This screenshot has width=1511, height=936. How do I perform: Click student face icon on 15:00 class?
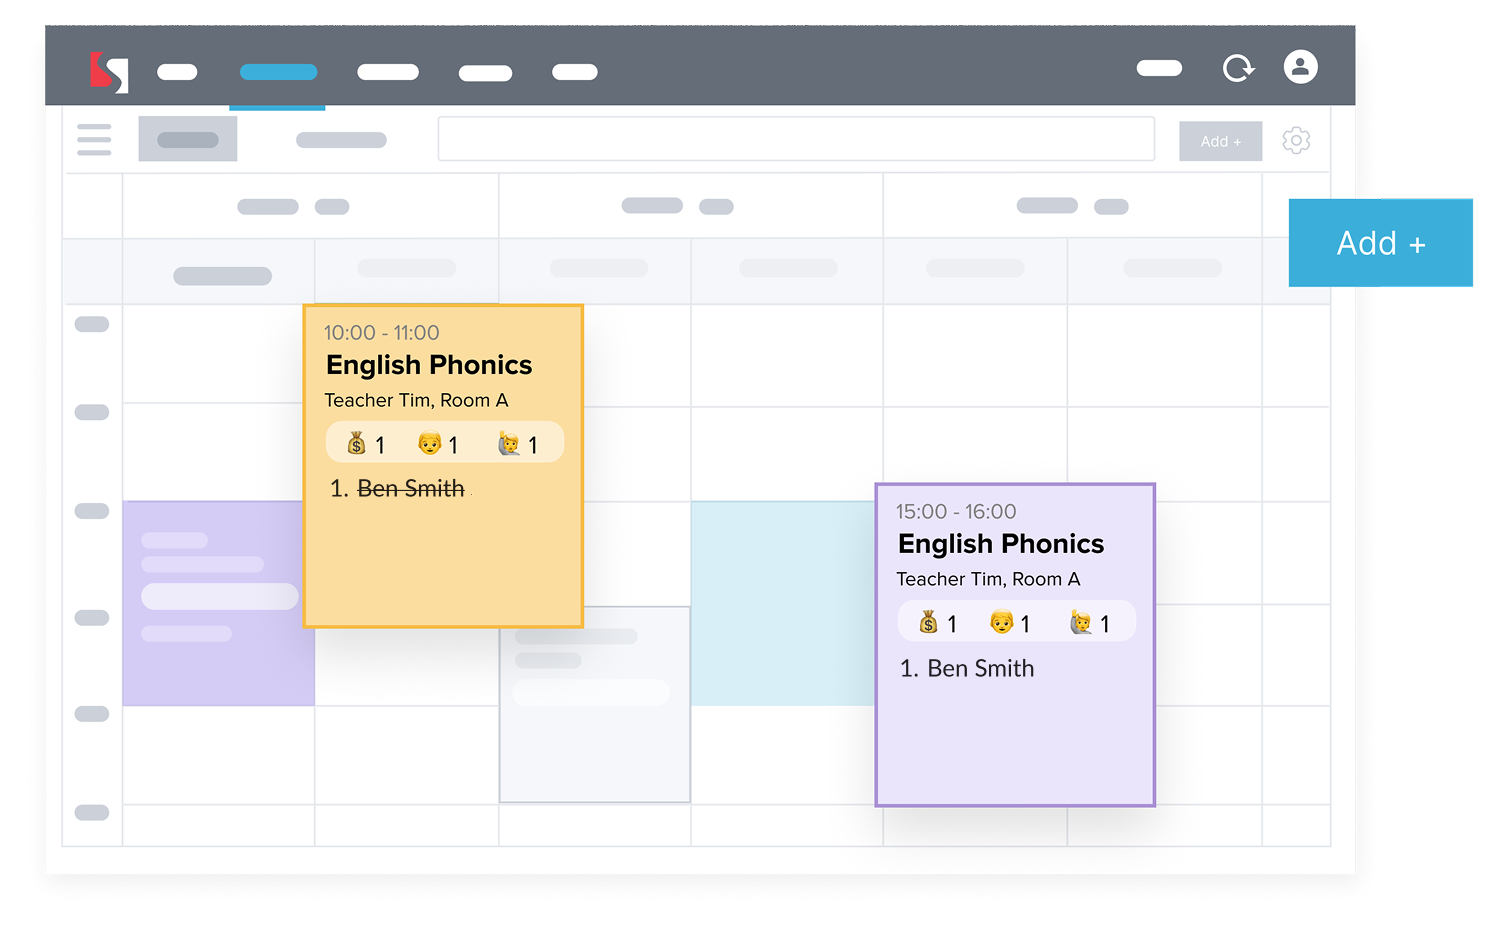1001,623
